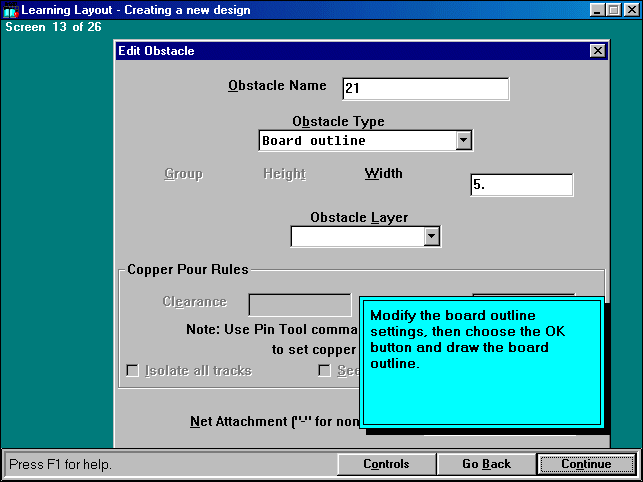The width and height of the screenshot is (643, 482).
Task: Click the Width input field
Action: [x=521, y=185]
